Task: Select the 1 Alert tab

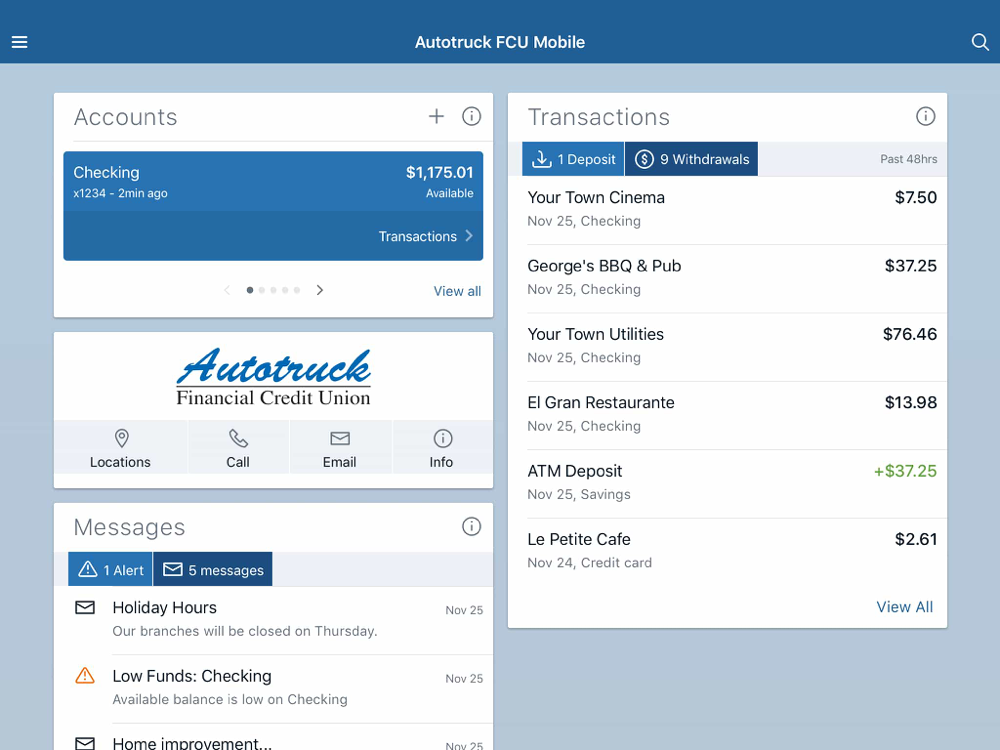Action: point(110,569)
